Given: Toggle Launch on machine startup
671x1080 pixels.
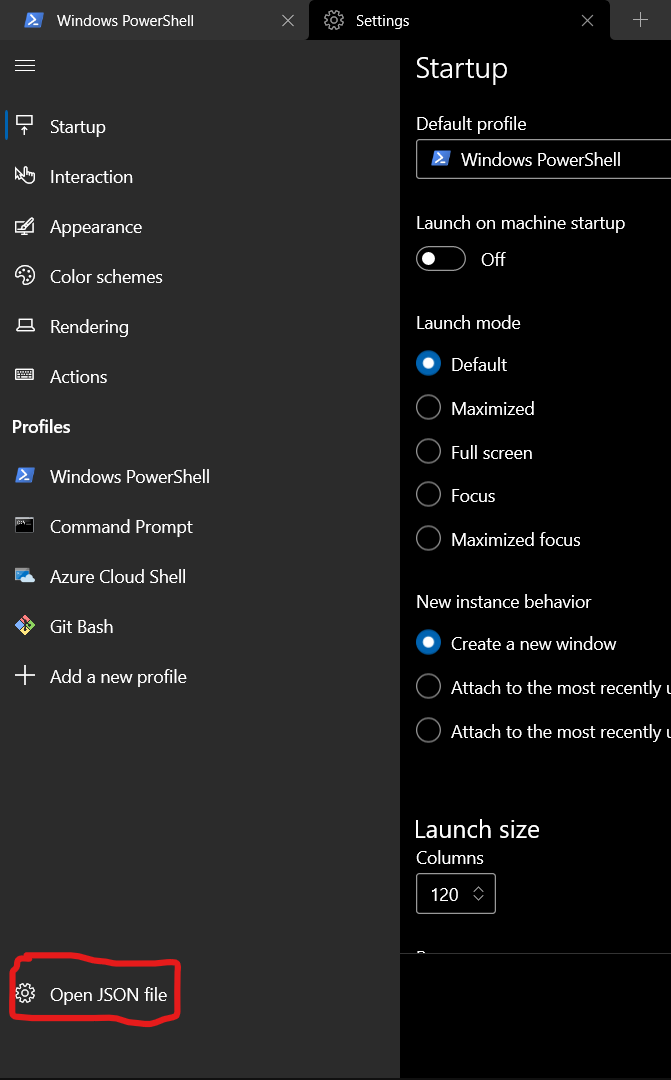Looking at the screenshot, I should pyautogui.click(x=440, y=258).
